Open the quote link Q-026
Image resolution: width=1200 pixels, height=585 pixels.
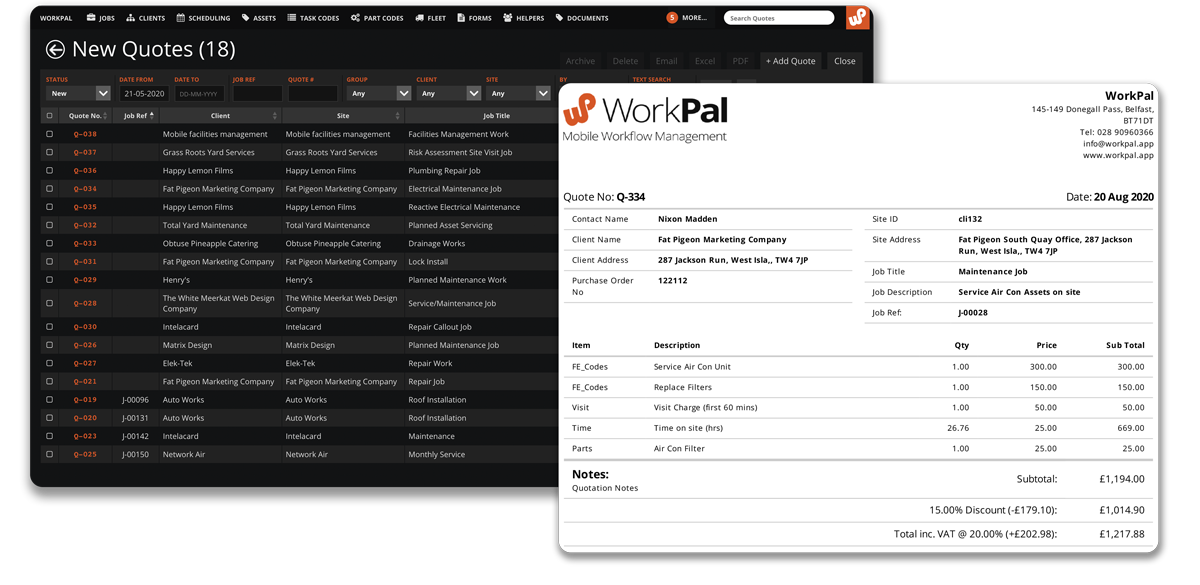(85, 345)
